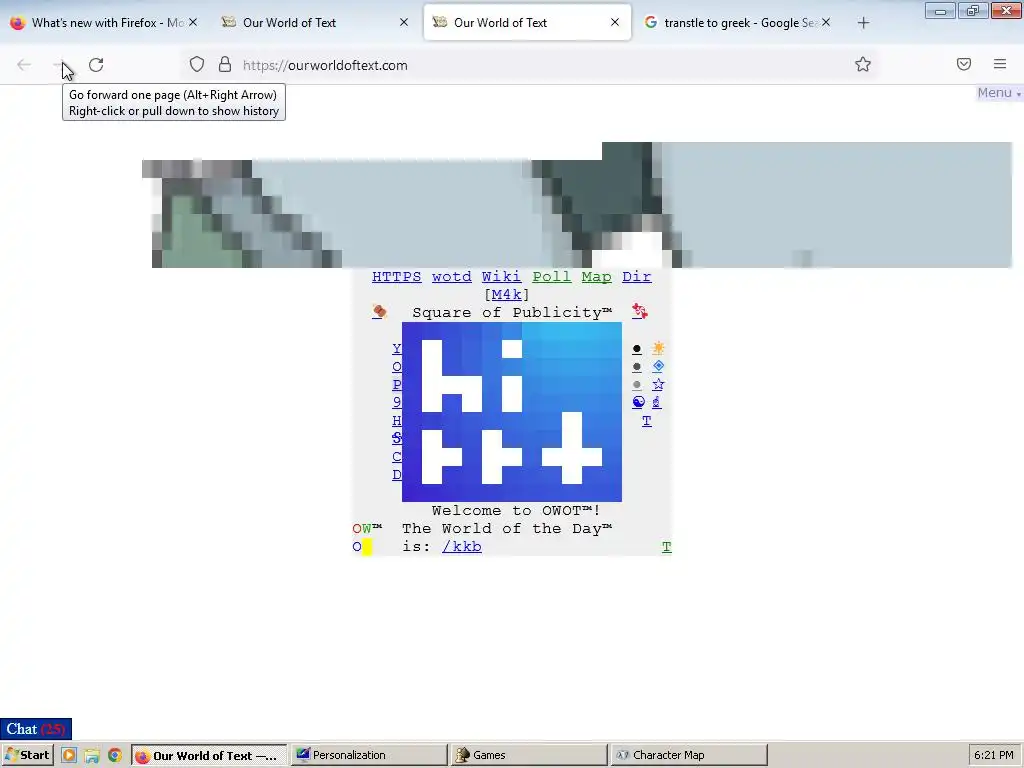
Task: Open the M4k link
Action: (506, 295)
